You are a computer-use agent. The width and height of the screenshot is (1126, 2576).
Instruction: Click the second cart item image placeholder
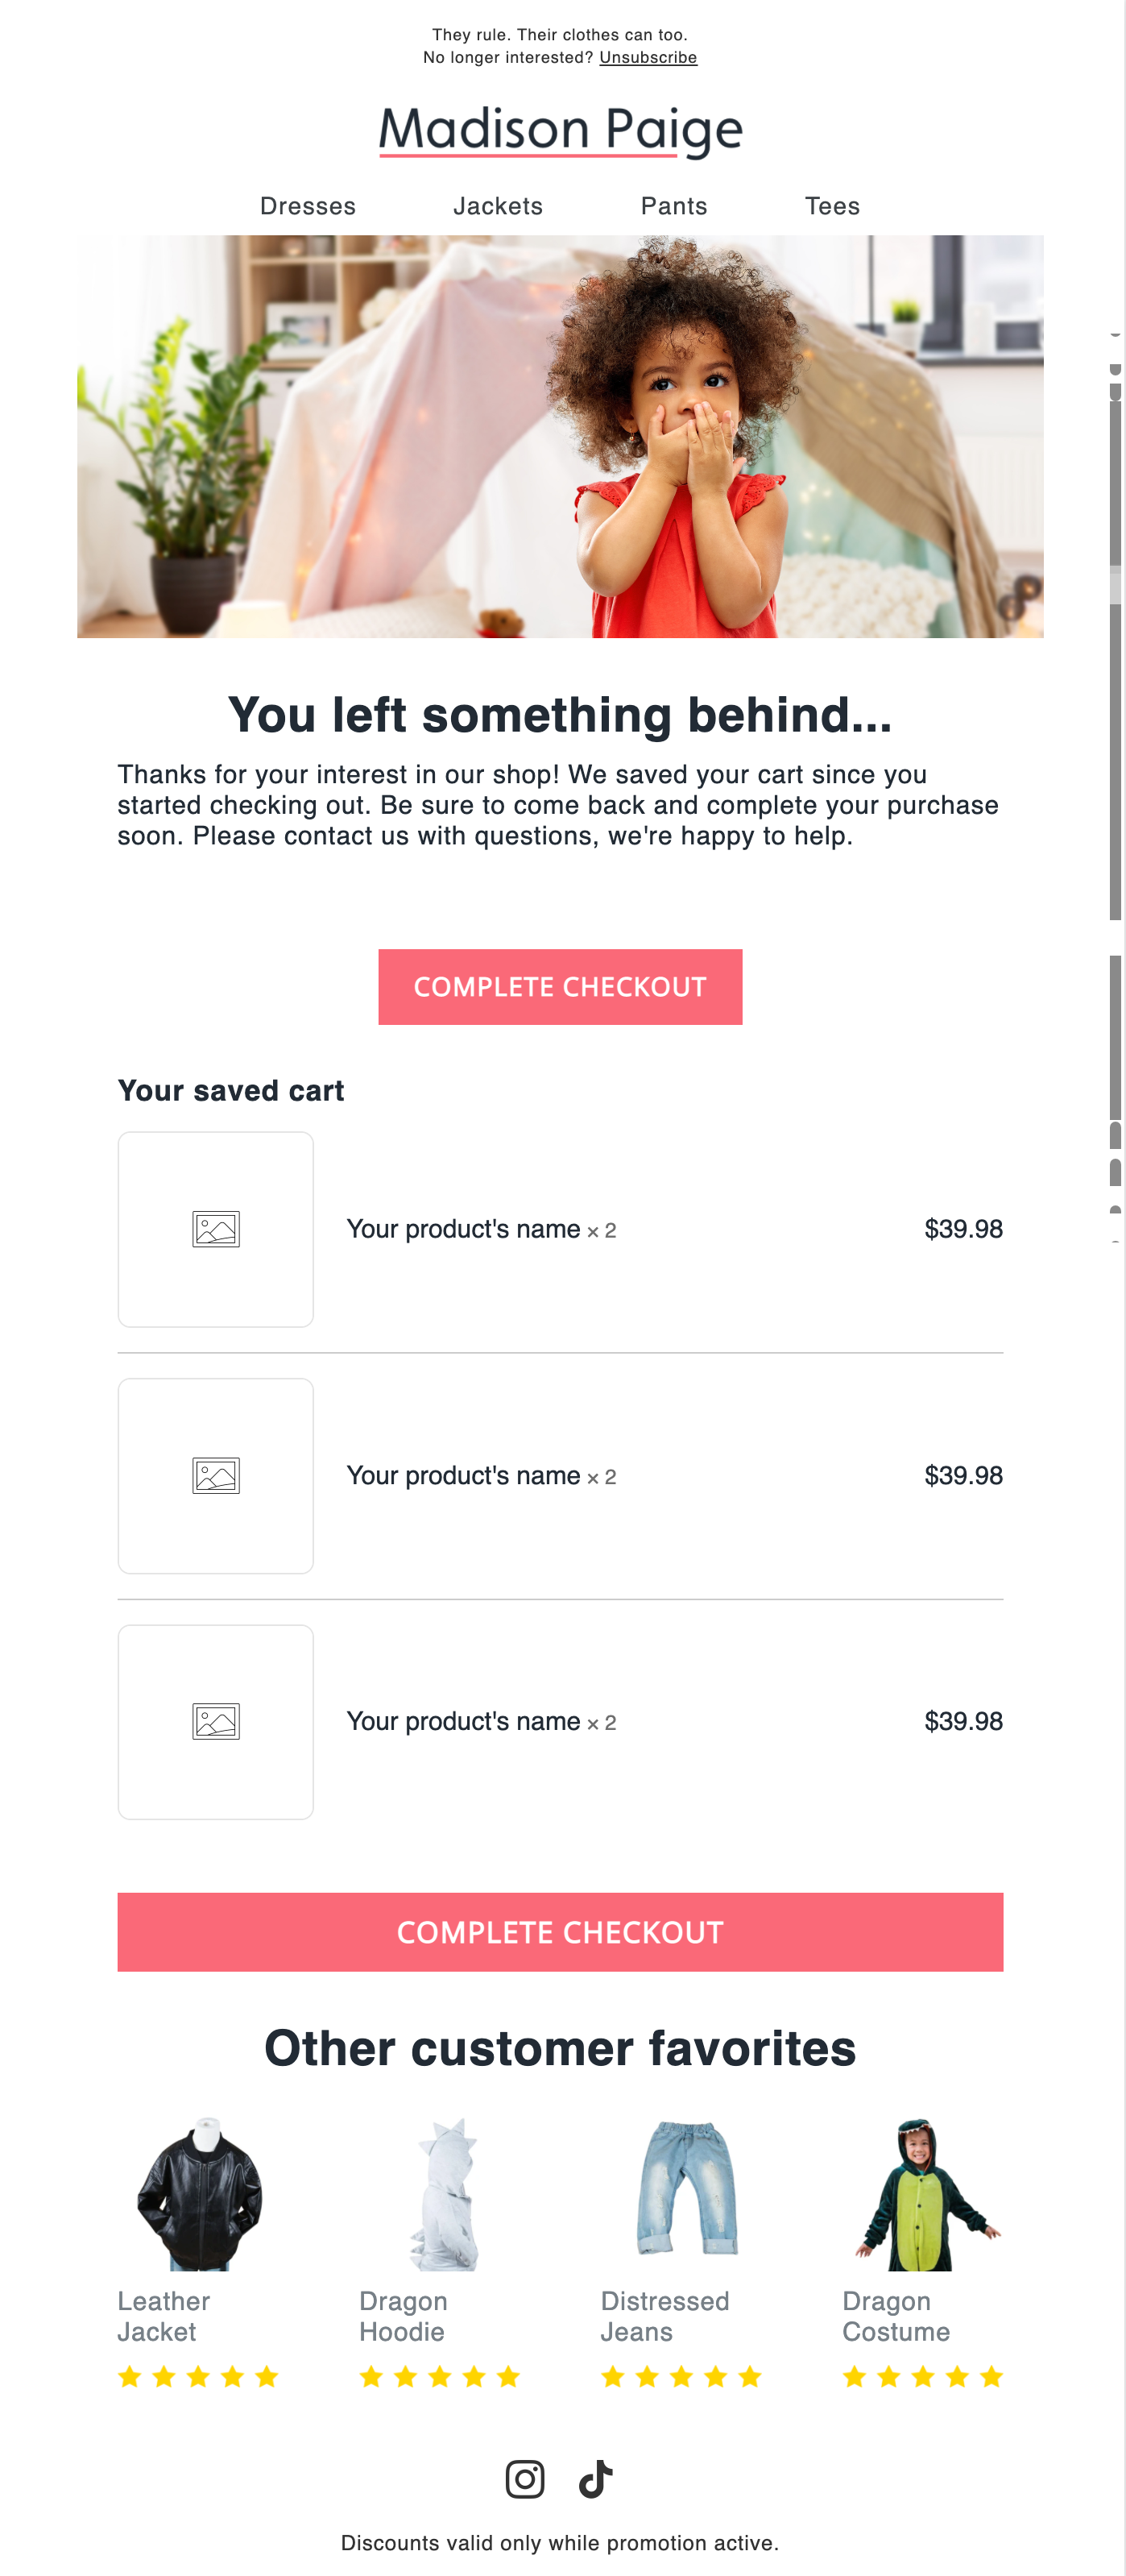pos(216,1475)
